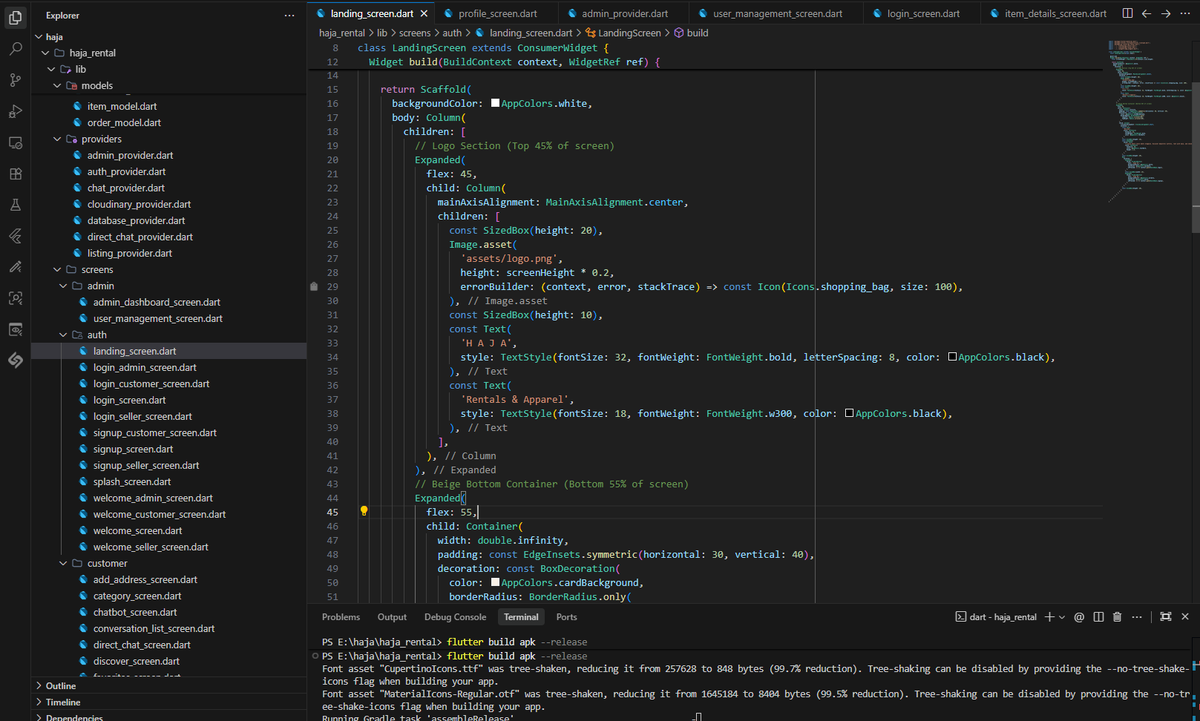This screenshot has height=721, width=1200.
Task: Click the @ icon in terminal toolbar
Action: click(1080, 617)
